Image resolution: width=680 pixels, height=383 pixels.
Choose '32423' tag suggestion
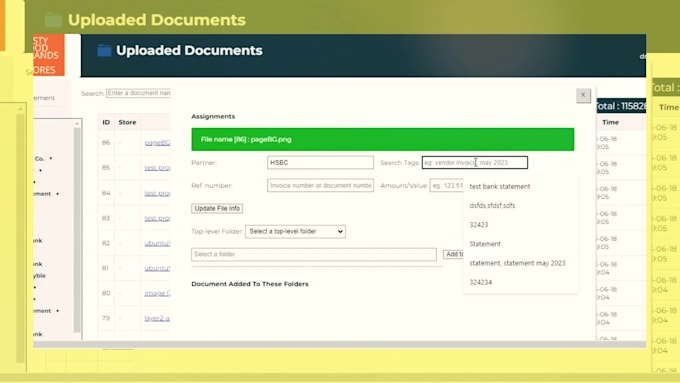[x=479, y=225]
